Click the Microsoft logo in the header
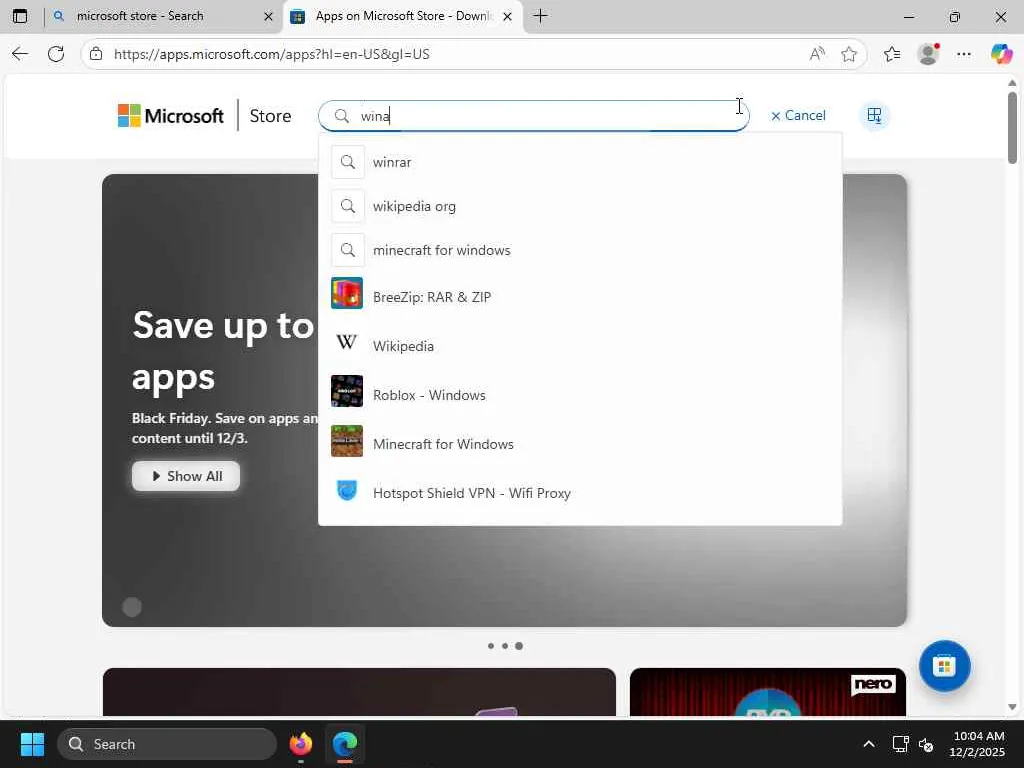The height and width of the screenshot is (768, 1024). pos(170,116)
